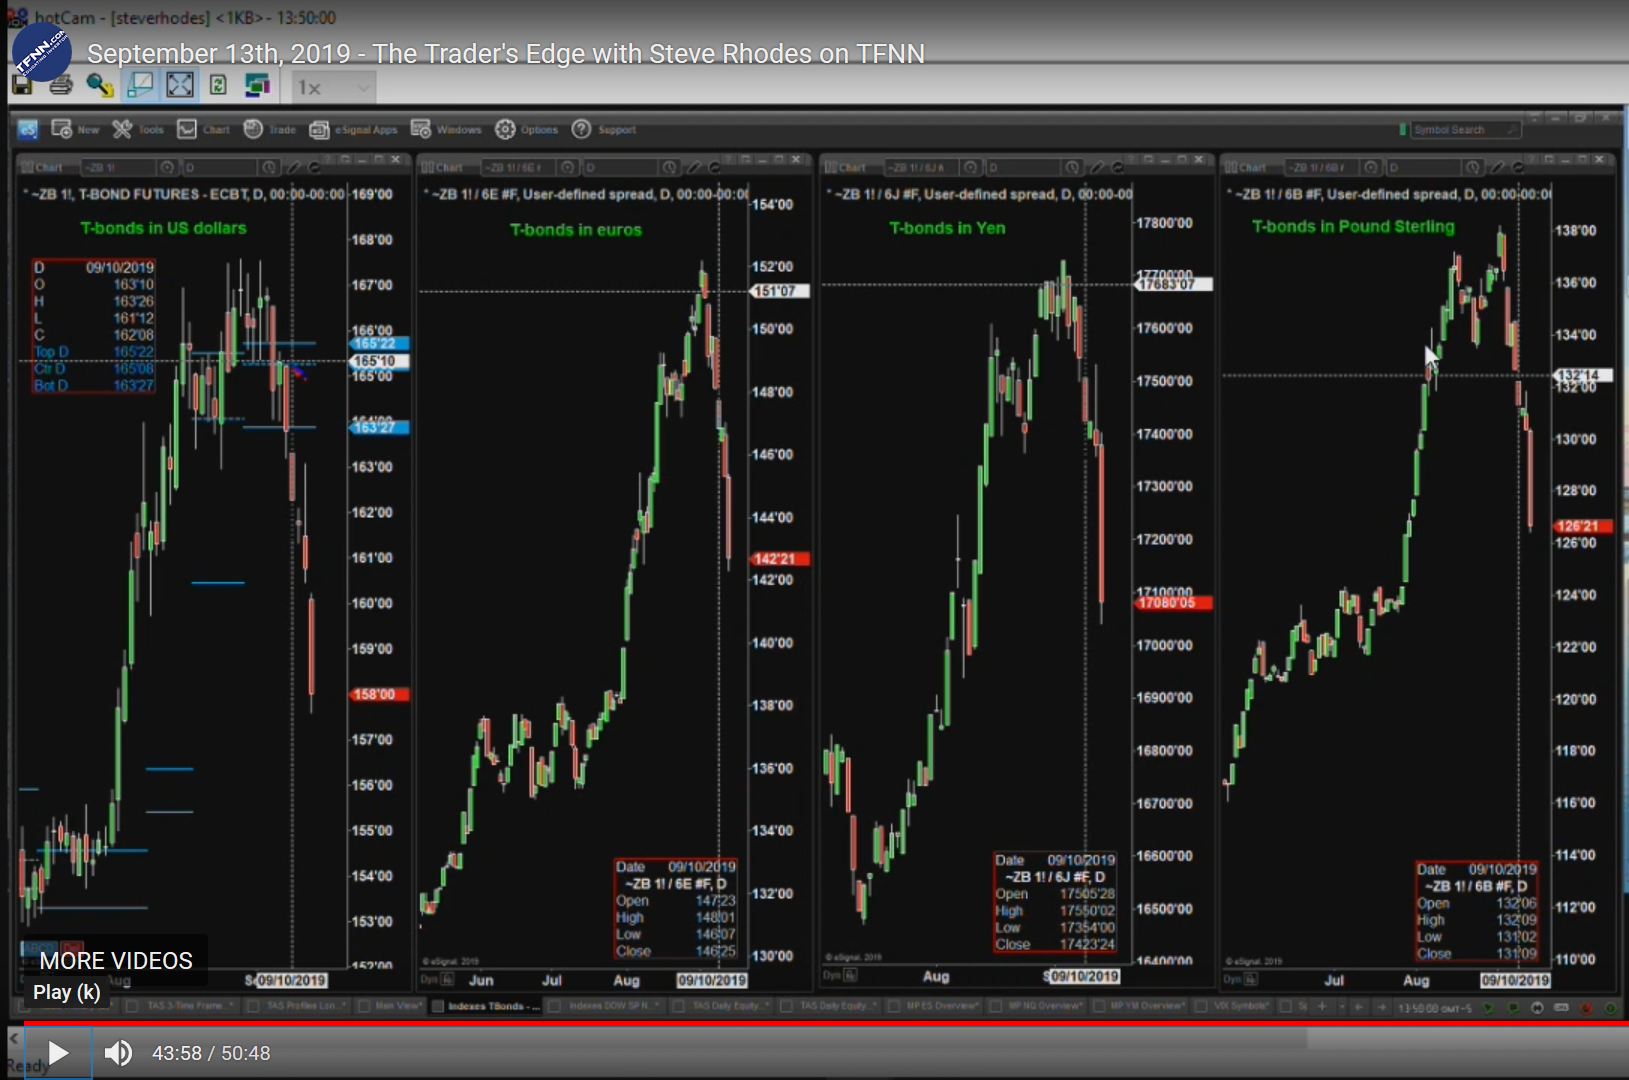This screenshot has height=1080, width=1629.
Task: Open the Chart menu in eSignal
Action: point(203,129)
